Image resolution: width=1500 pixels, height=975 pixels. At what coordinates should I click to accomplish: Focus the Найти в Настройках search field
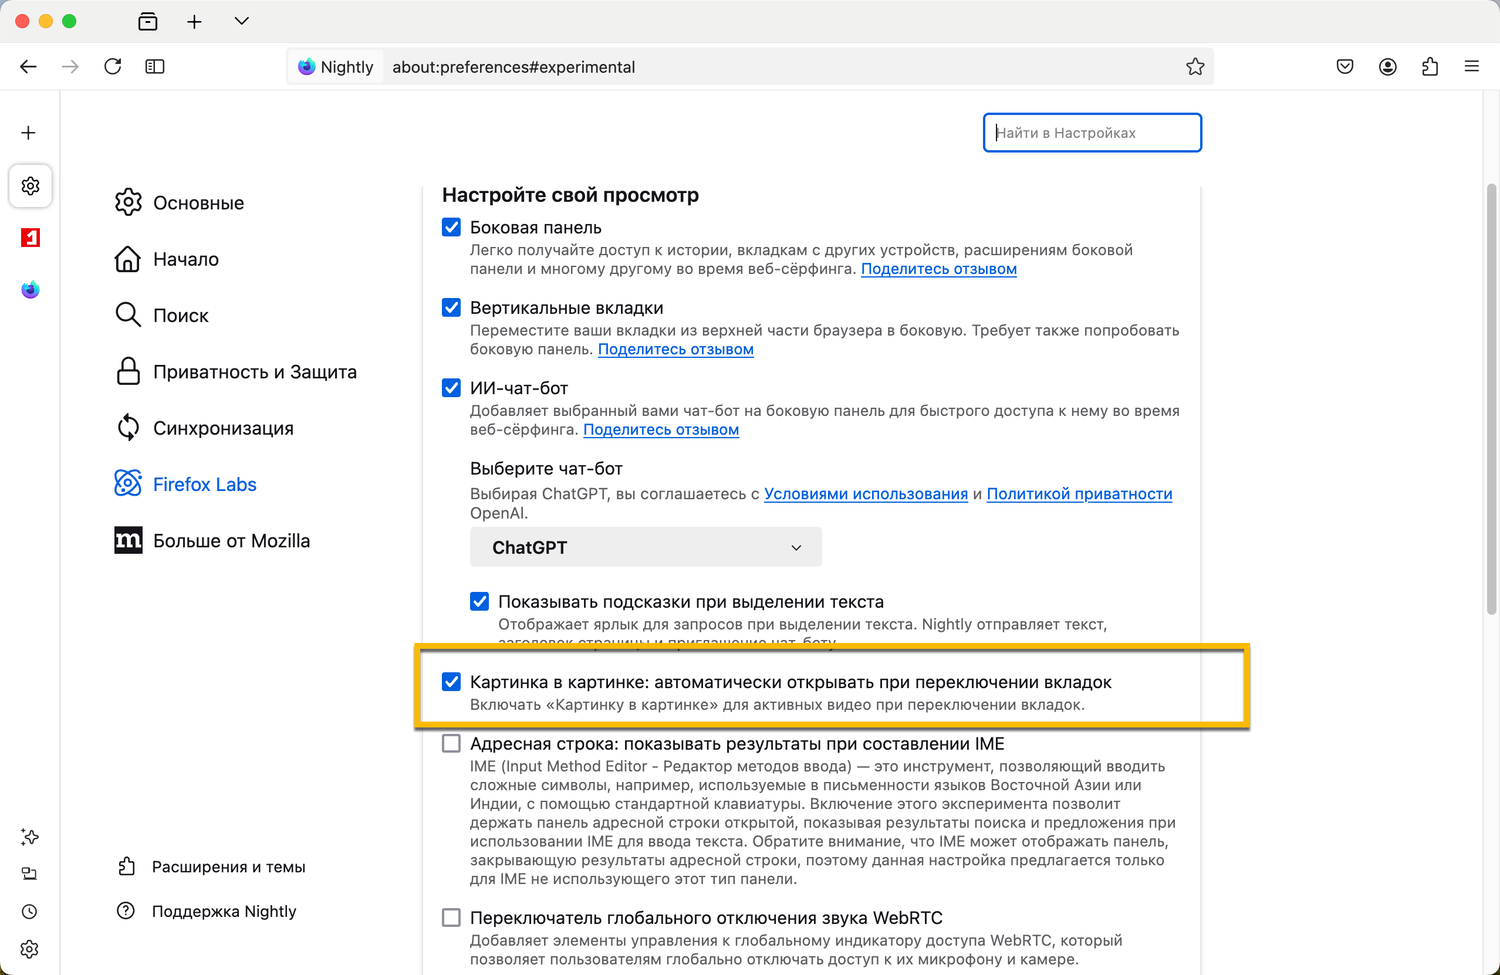coord(1092,133)
